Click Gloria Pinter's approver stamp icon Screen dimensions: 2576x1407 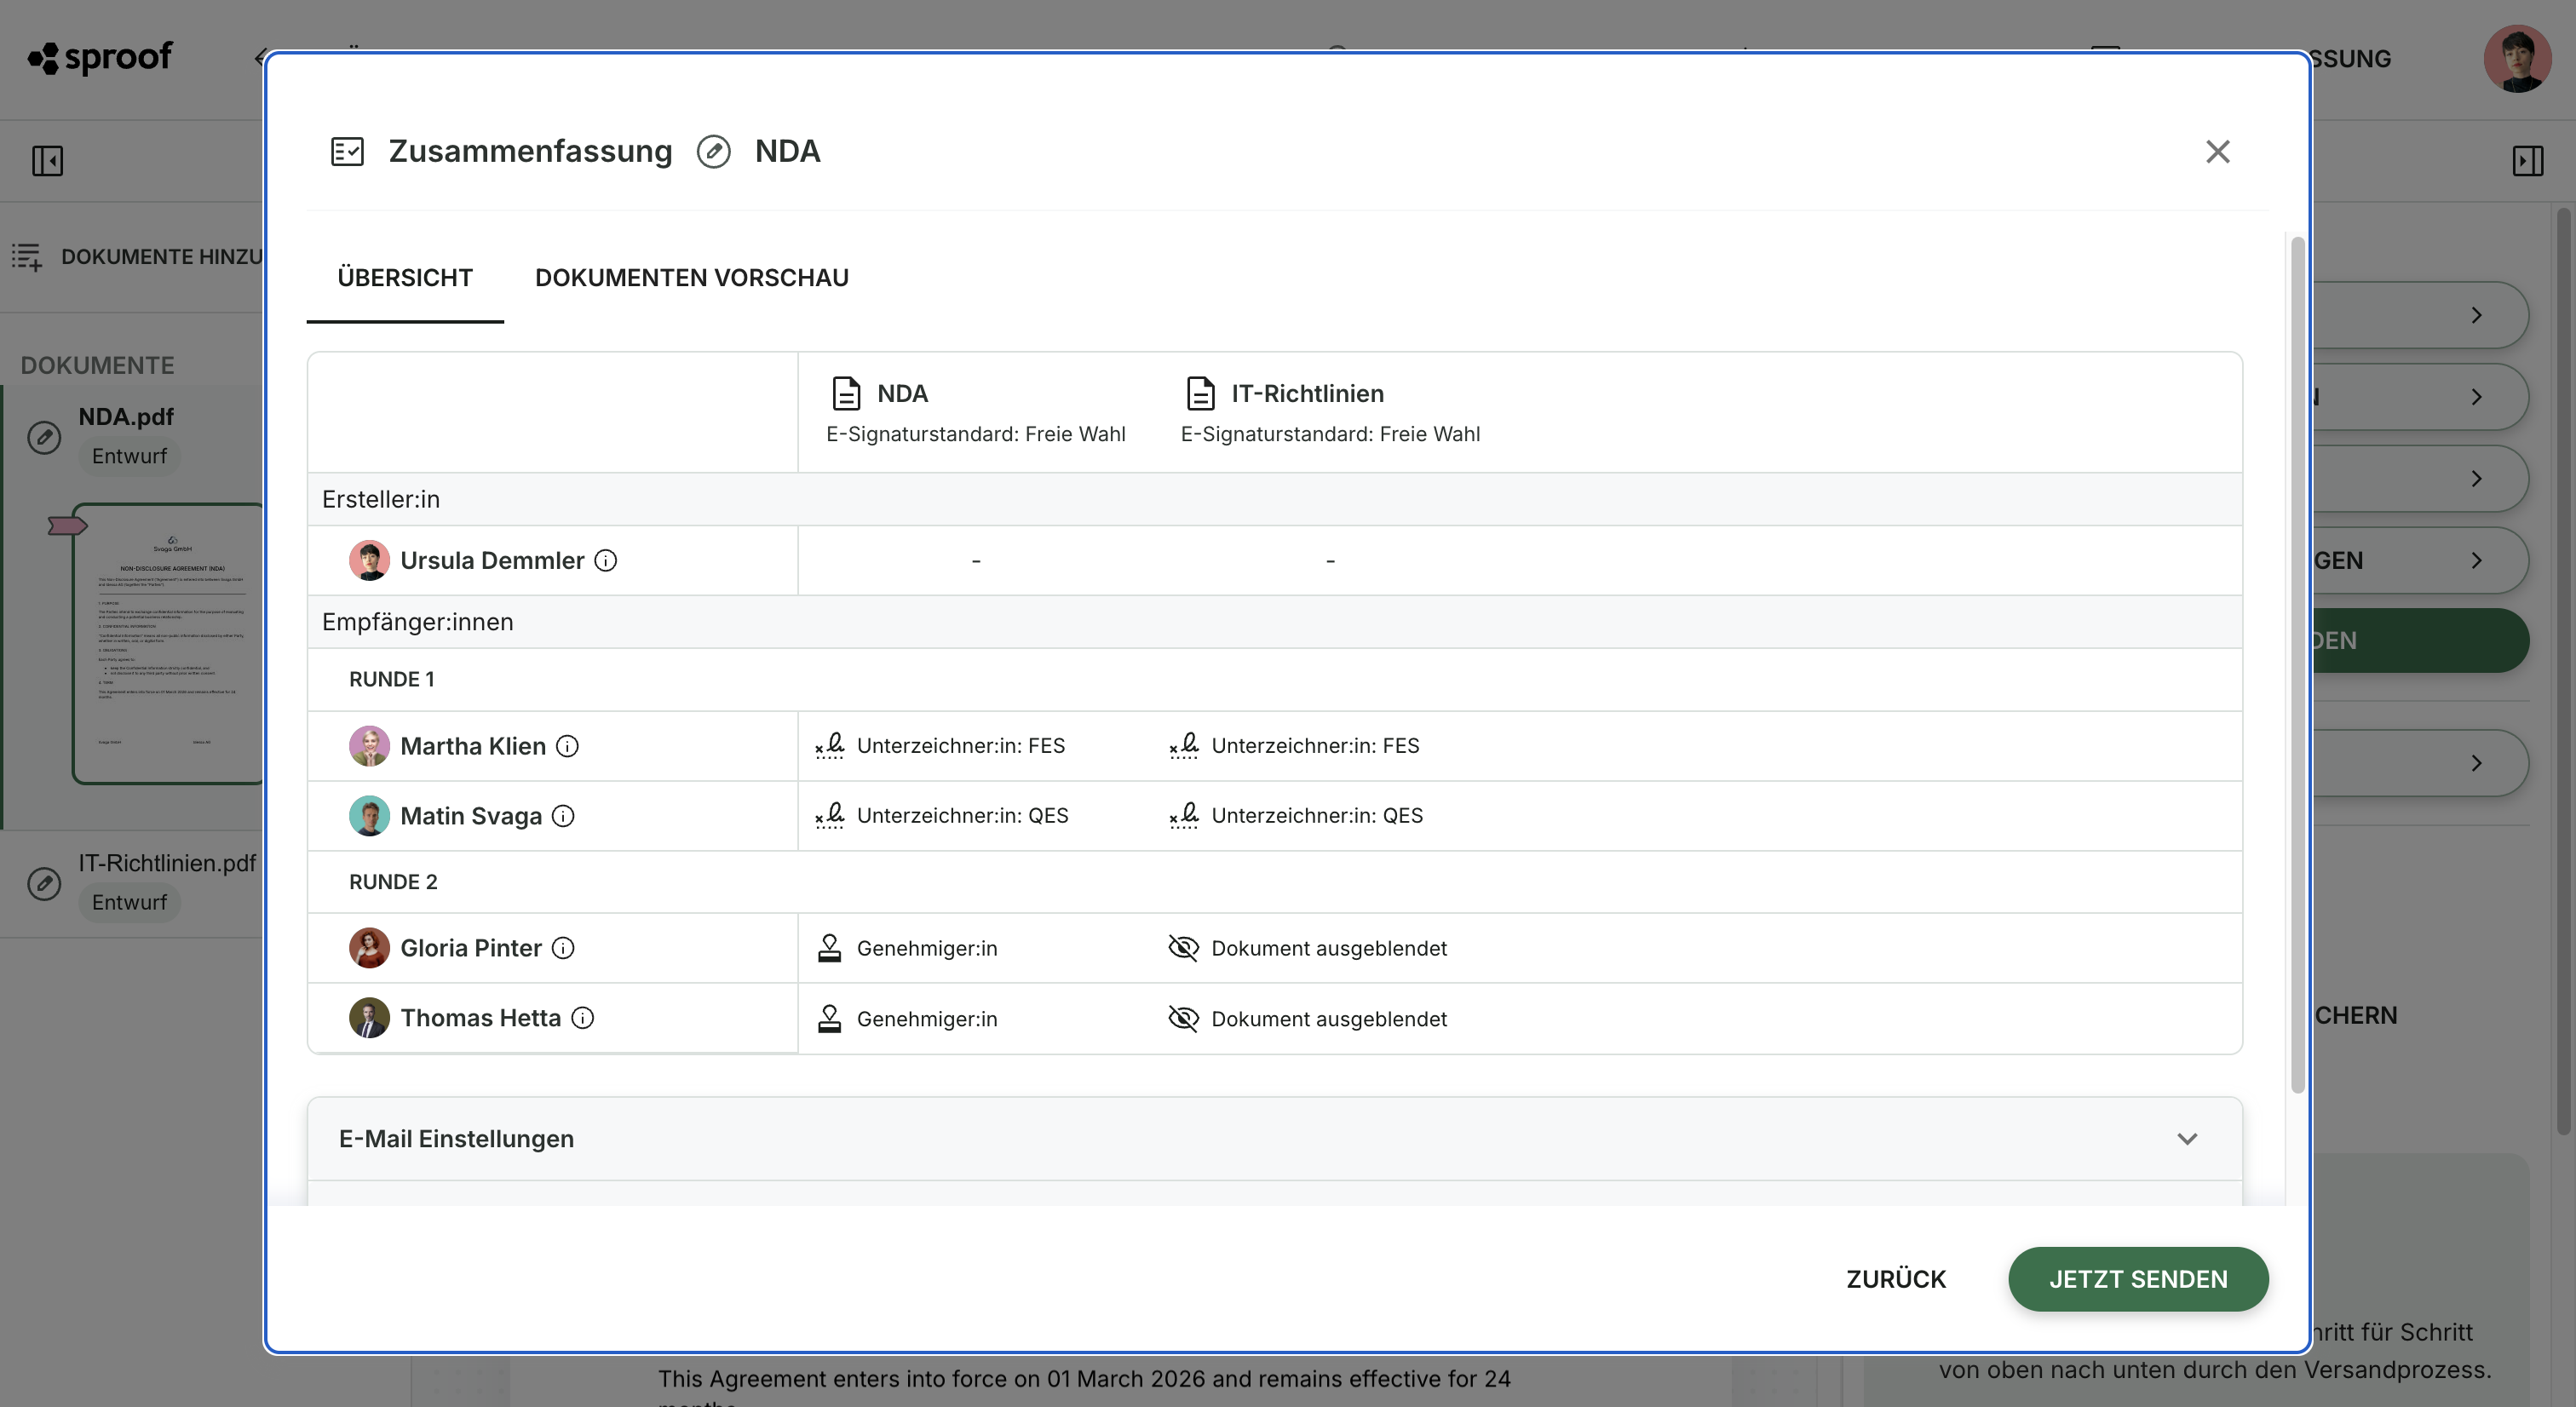point(829,948)
